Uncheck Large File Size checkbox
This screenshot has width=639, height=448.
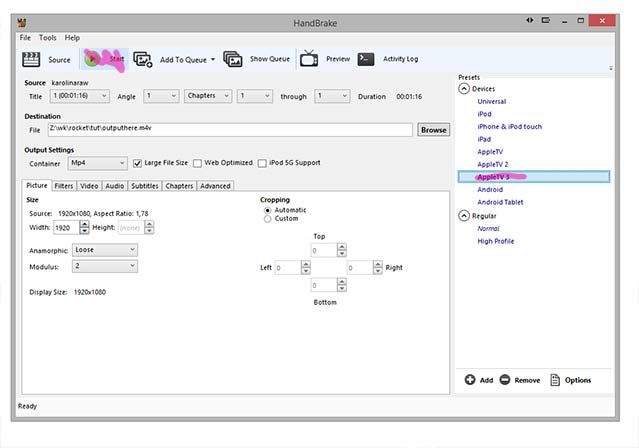tap(137, 163)
